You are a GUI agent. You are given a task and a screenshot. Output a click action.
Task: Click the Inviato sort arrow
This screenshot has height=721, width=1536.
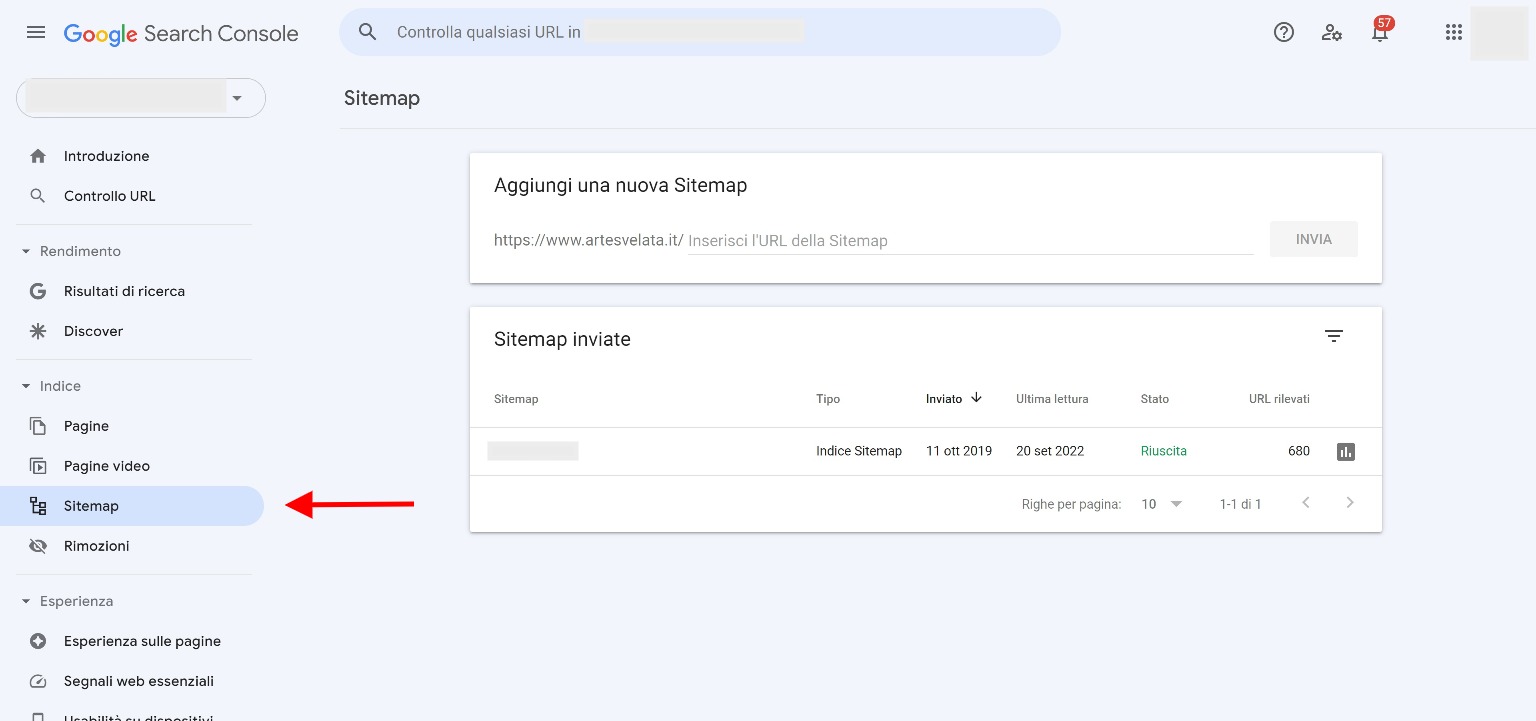click(976, 398)
